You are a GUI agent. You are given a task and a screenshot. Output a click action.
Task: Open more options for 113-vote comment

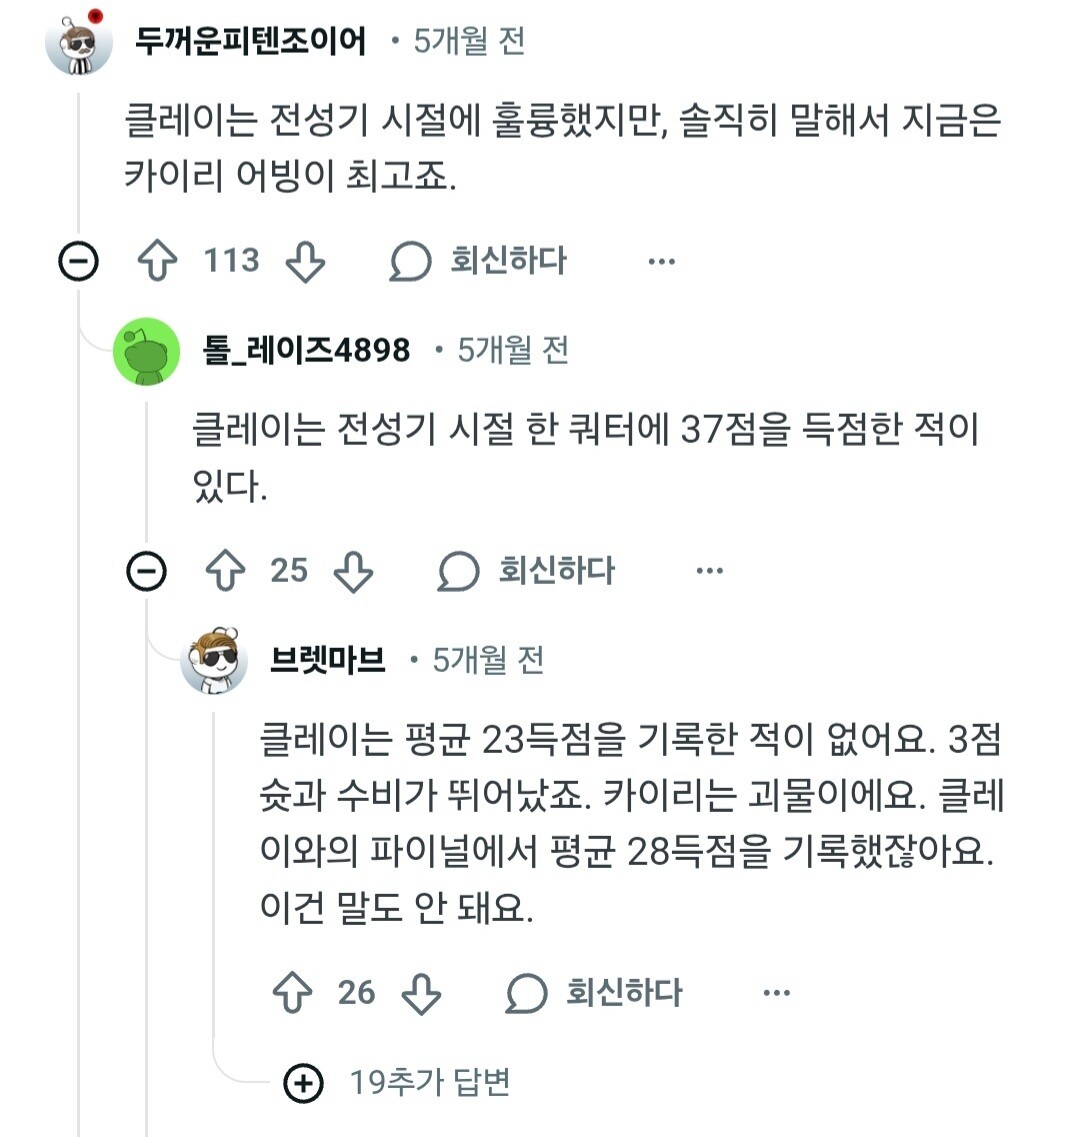tap(661, 261)
